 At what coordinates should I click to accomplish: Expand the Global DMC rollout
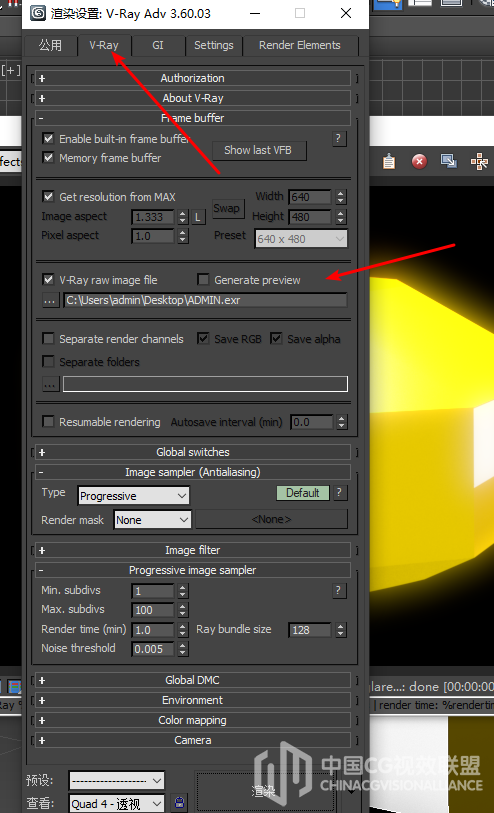(193, 680)
